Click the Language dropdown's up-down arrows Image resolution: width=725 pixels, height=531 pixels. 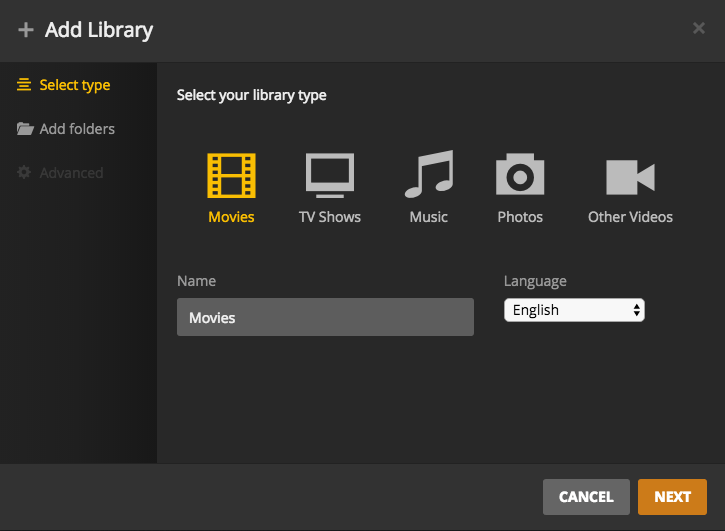coord(637,310)
